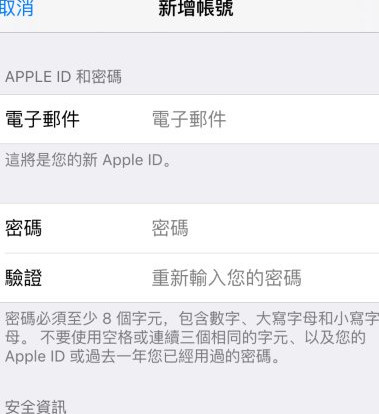The width and height of the screenshot is (379, 414).
Task: Click the 驗證 row label
Action: (23, 278)
